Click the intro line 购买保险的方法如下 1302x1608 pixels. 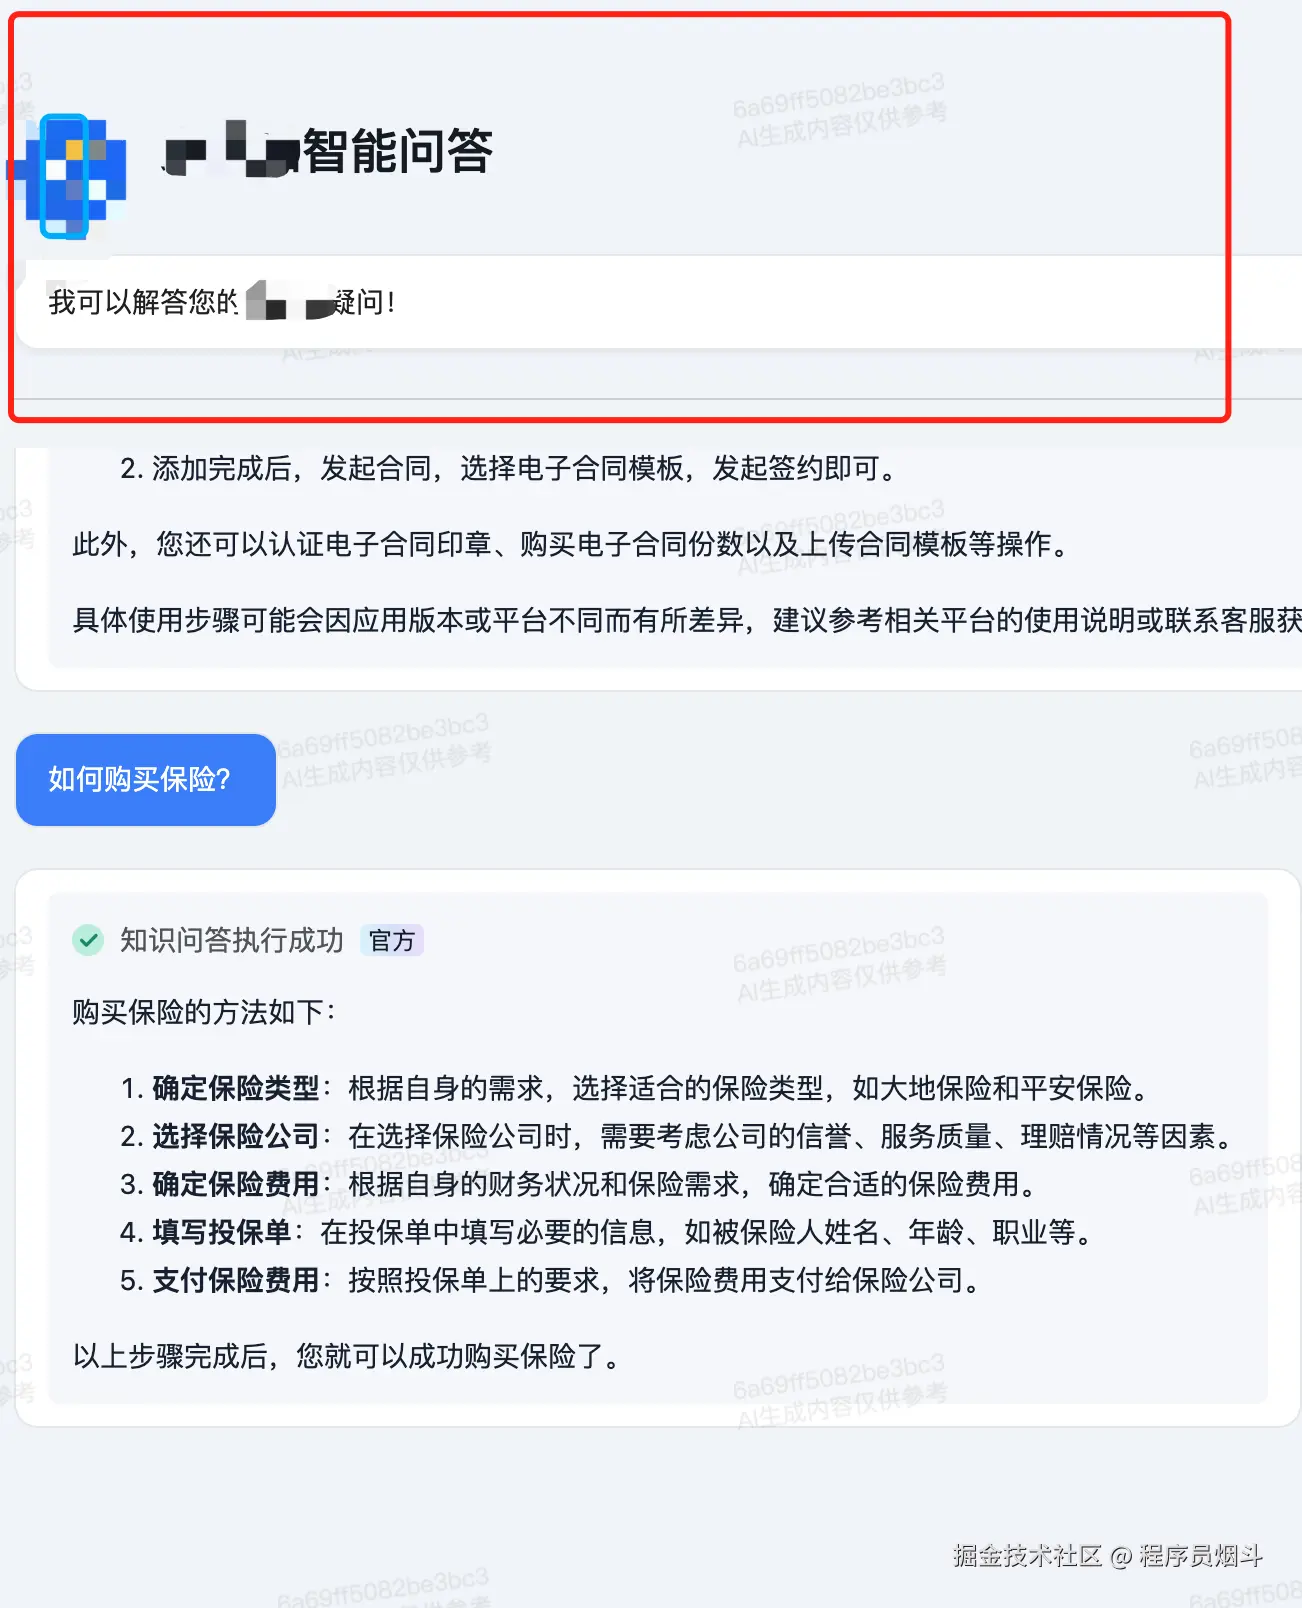[x=203, y=1012]
